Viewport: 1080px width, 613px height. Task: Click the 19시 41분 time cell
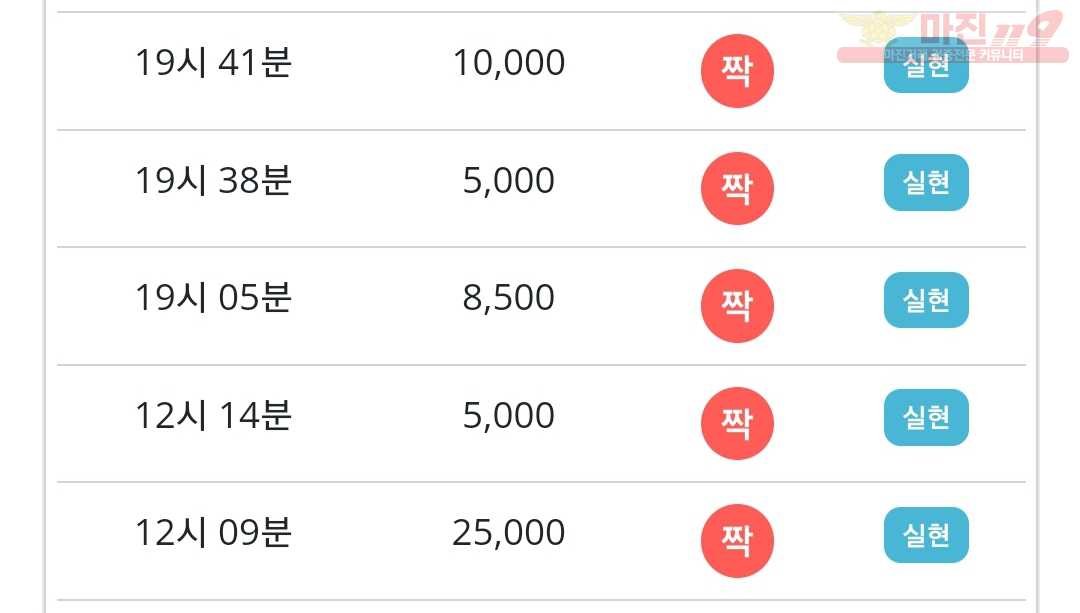click(214, 63)
